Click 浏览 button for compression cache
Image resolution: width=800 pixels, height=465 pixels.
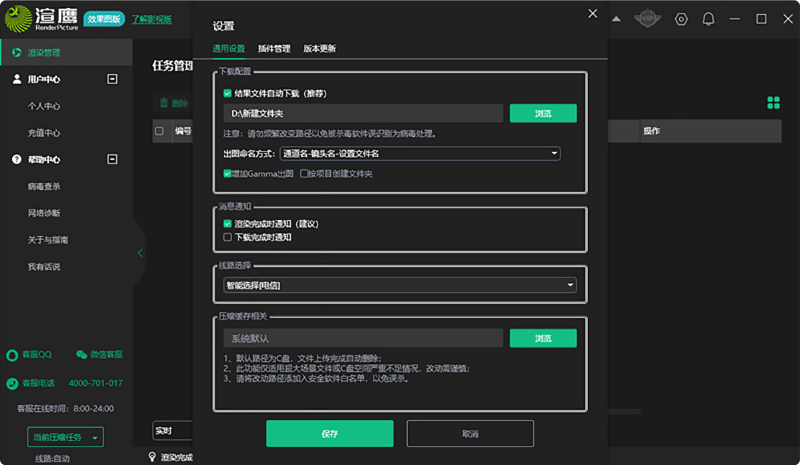click(543, 338)
